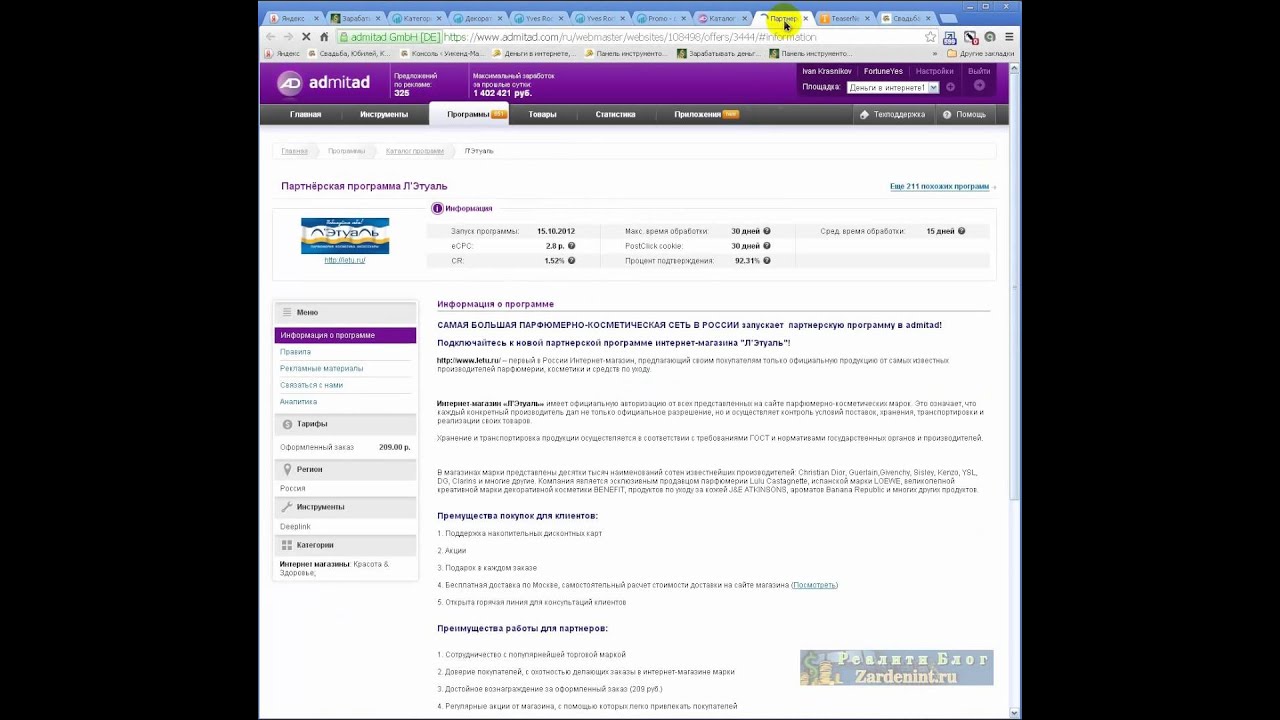Open the Площадка dropdown list
This screenshot has height=720, width=1280.
tap(893, 87)
